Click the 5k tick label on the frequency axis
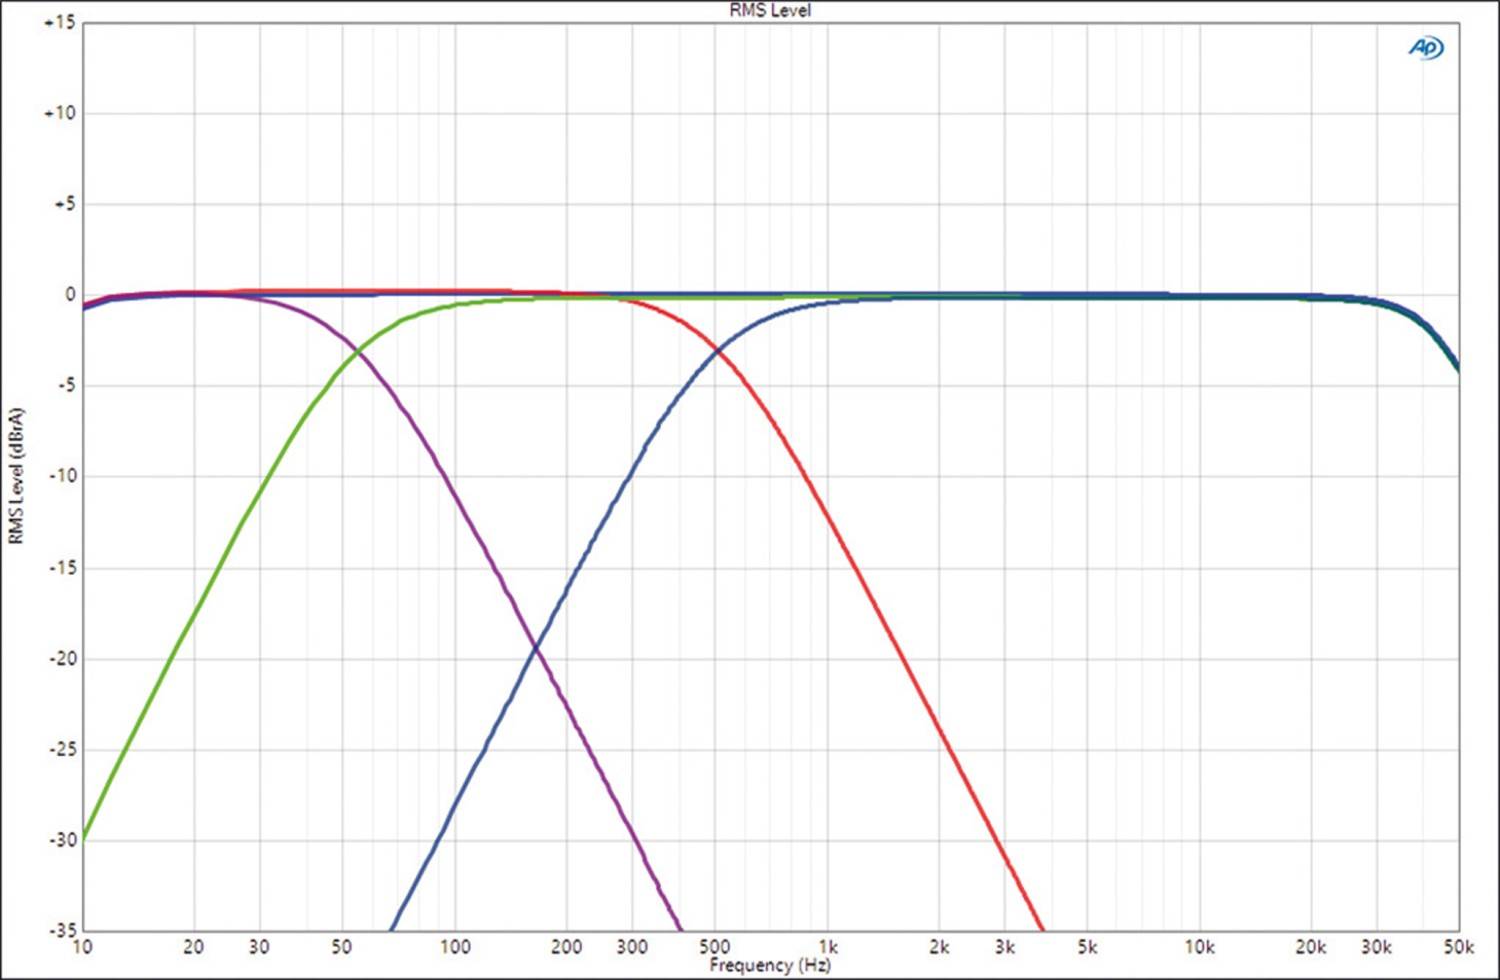This screenshot has height=980, width=1500. tap(1087, 947)
